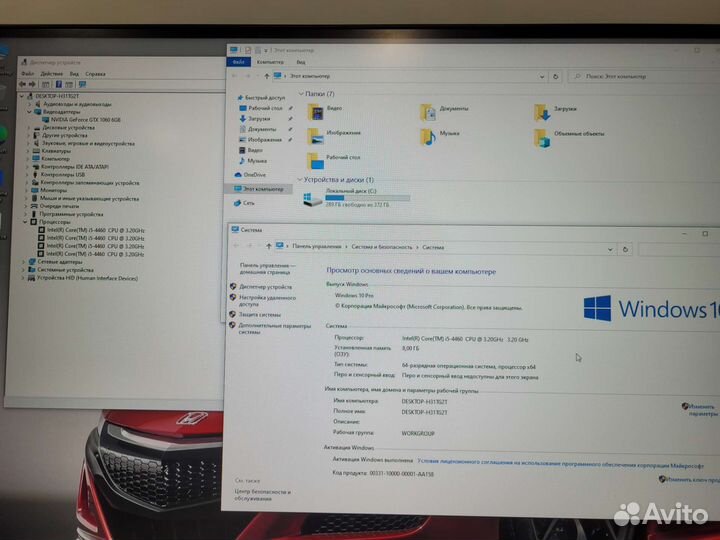Click Refresh button beside Explorer address bar

pyautogui.click(x=556, y=77)
